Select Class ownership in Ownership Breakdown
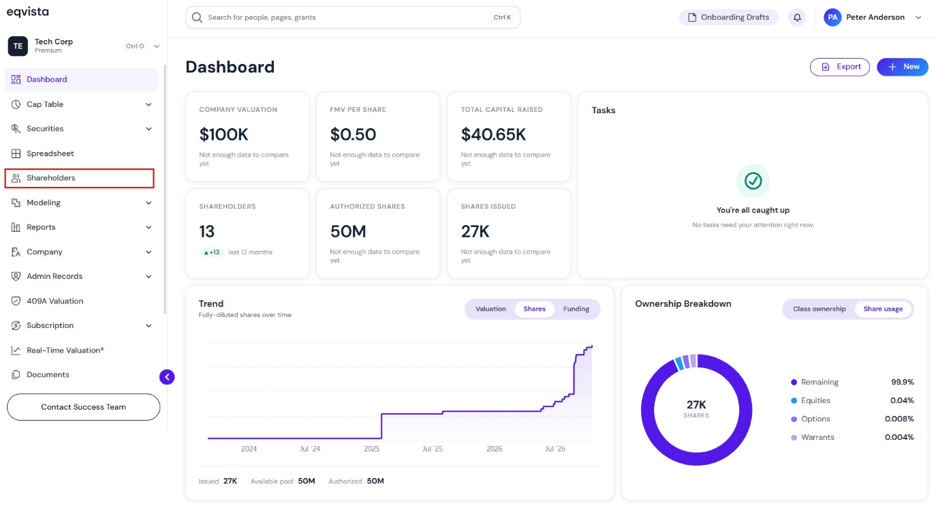This screenshot has height=508, width=938. click(x=819, y=309)
